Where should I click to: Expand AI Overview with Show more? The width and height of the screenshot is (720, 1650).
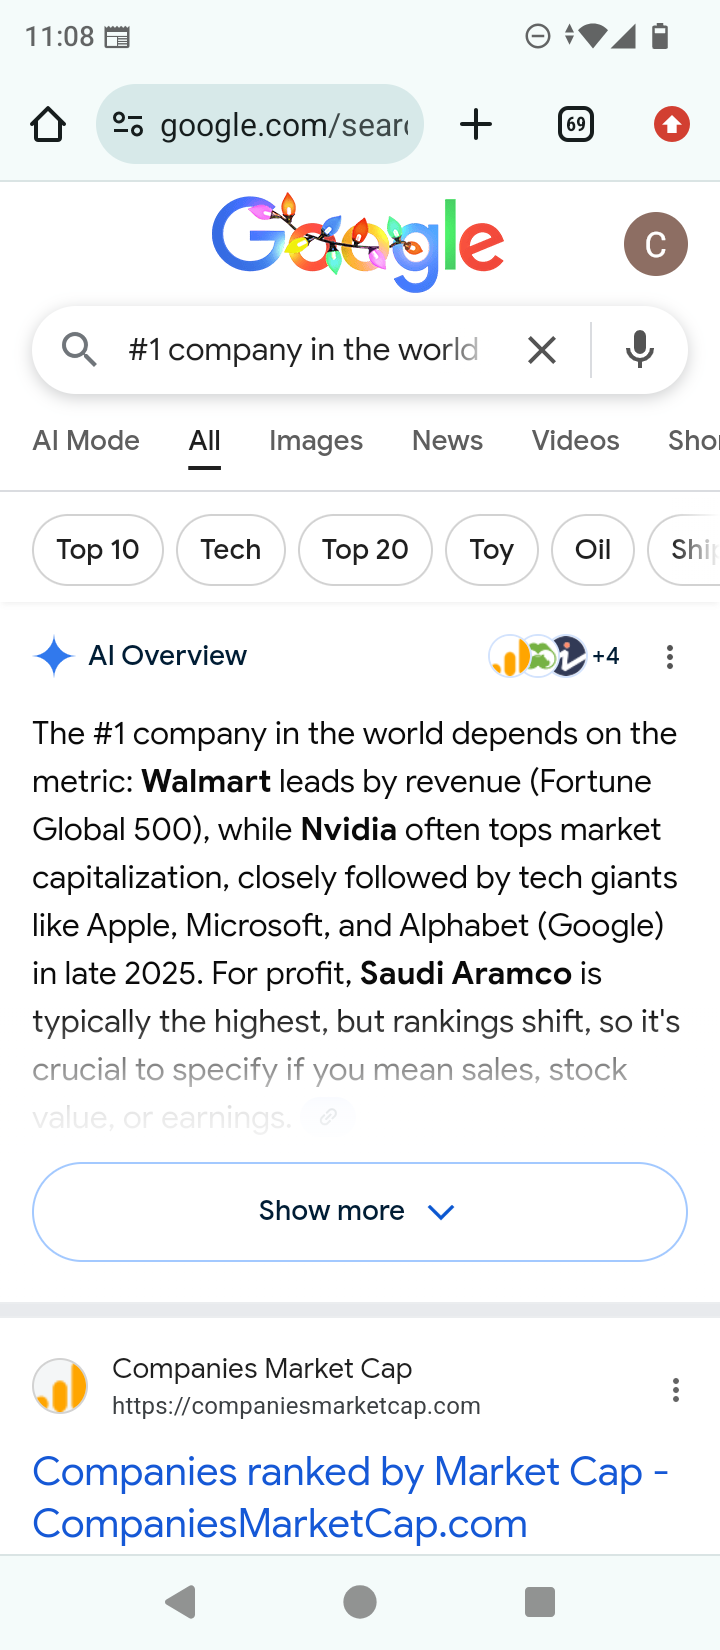pyautogui.click(x=359, y=1211)
